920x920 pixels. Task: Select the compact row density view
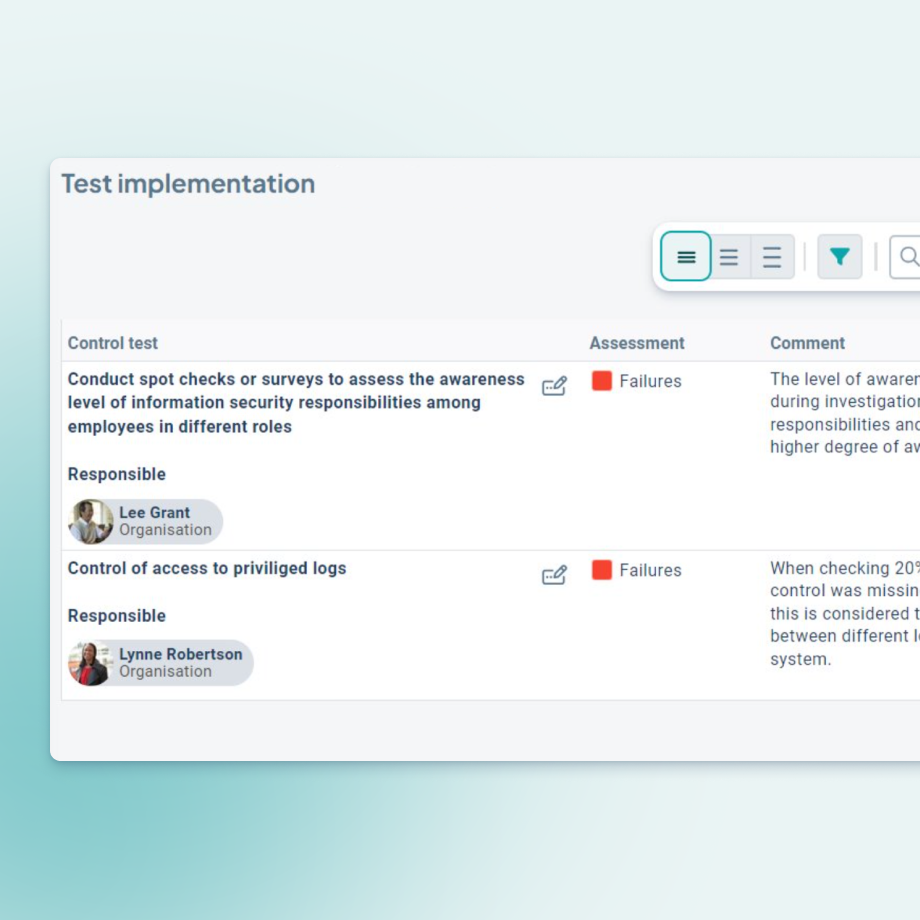(x=686, y=257)
